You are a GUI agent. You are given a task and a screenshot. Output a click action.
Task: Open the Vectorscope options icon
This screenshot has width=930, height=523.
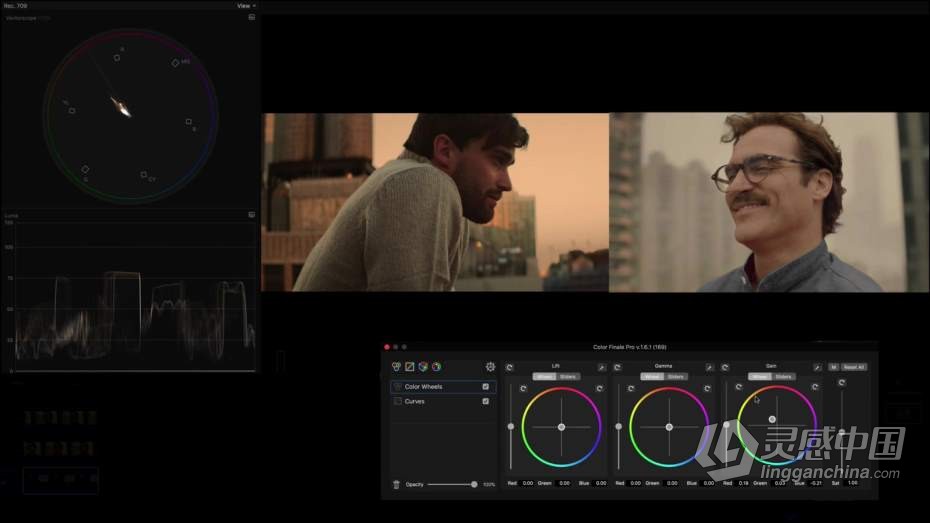[251, 18]
